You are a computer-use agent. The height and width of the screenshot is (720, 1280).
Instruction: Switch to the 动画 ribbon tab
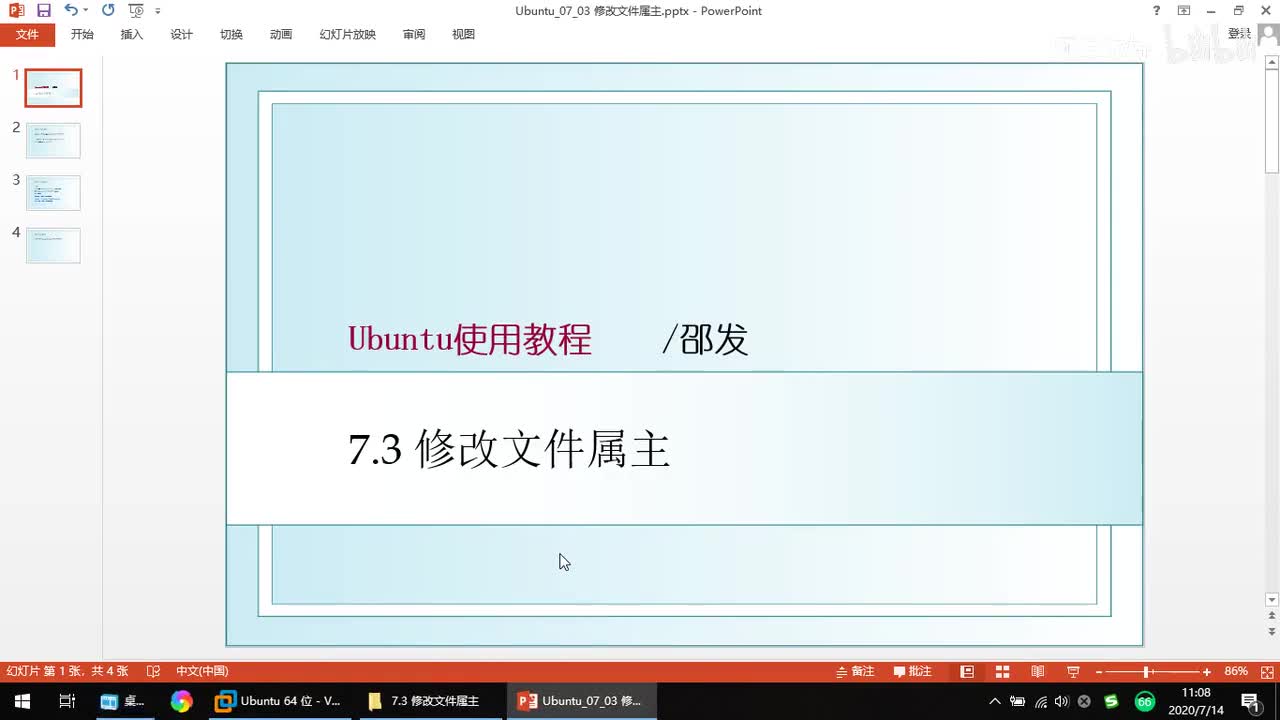pyautogui.click(x=281, y=34)
